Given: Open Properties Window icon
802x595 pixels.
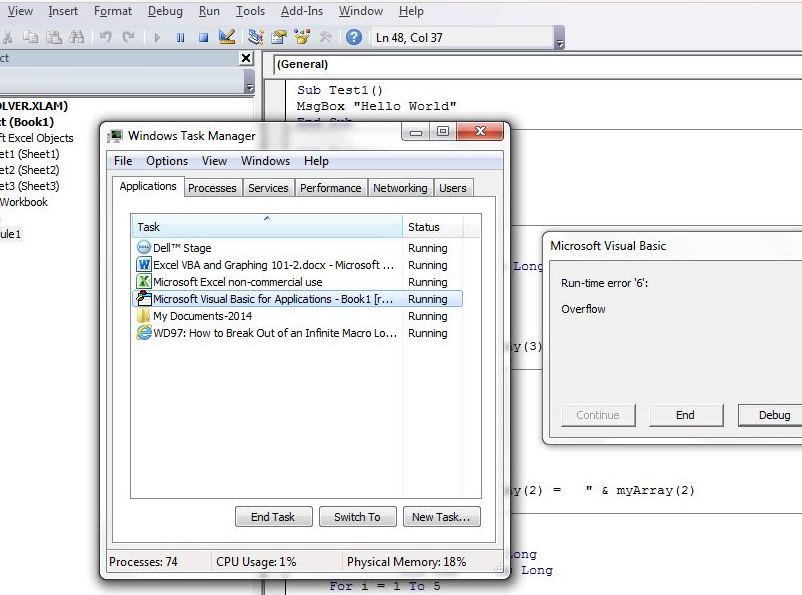Looking at the screenshot, I should (x=279, y=37).
